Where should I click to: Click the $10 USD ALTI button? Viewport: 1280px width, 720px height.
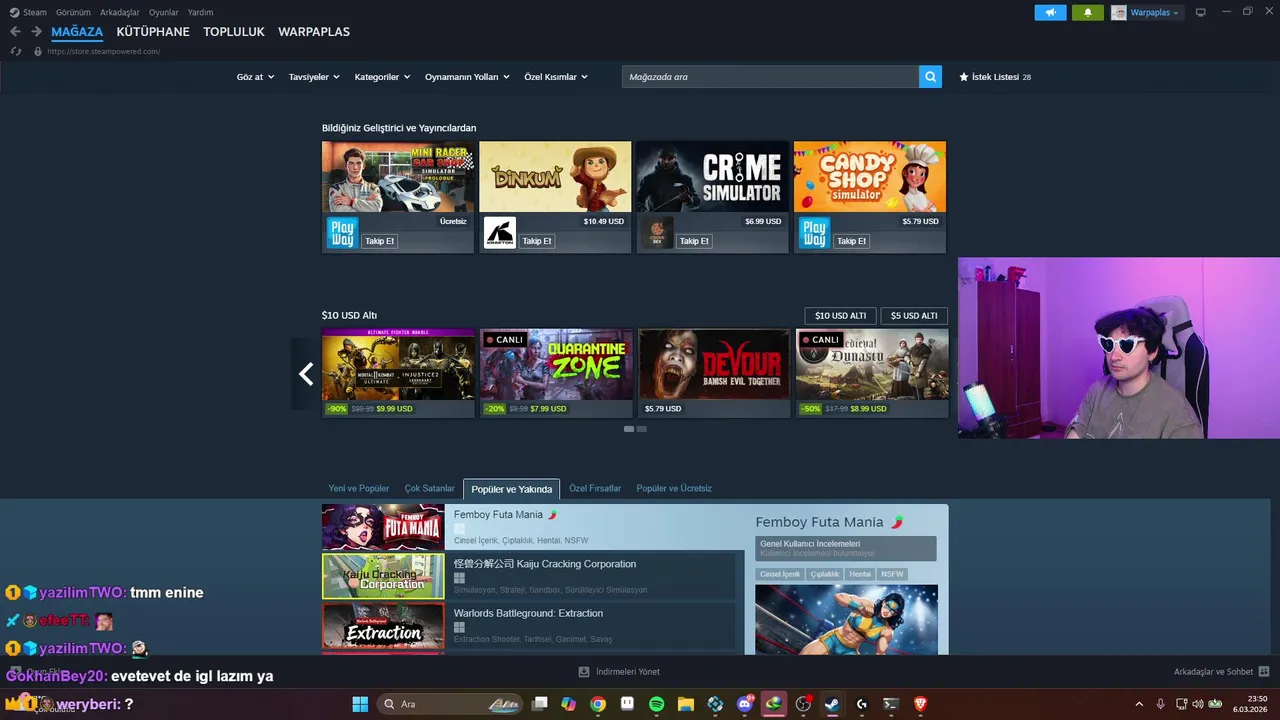pos(840,316)
